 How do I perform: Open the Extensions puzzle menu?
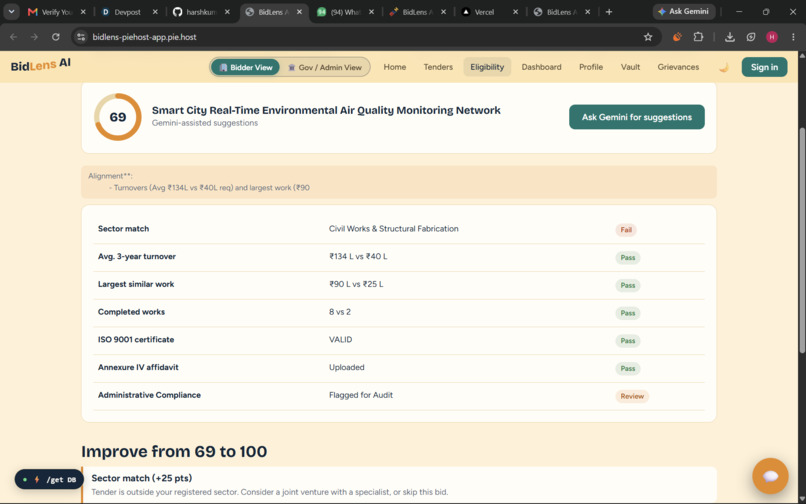pyautogui.click(x=698, y=37)
